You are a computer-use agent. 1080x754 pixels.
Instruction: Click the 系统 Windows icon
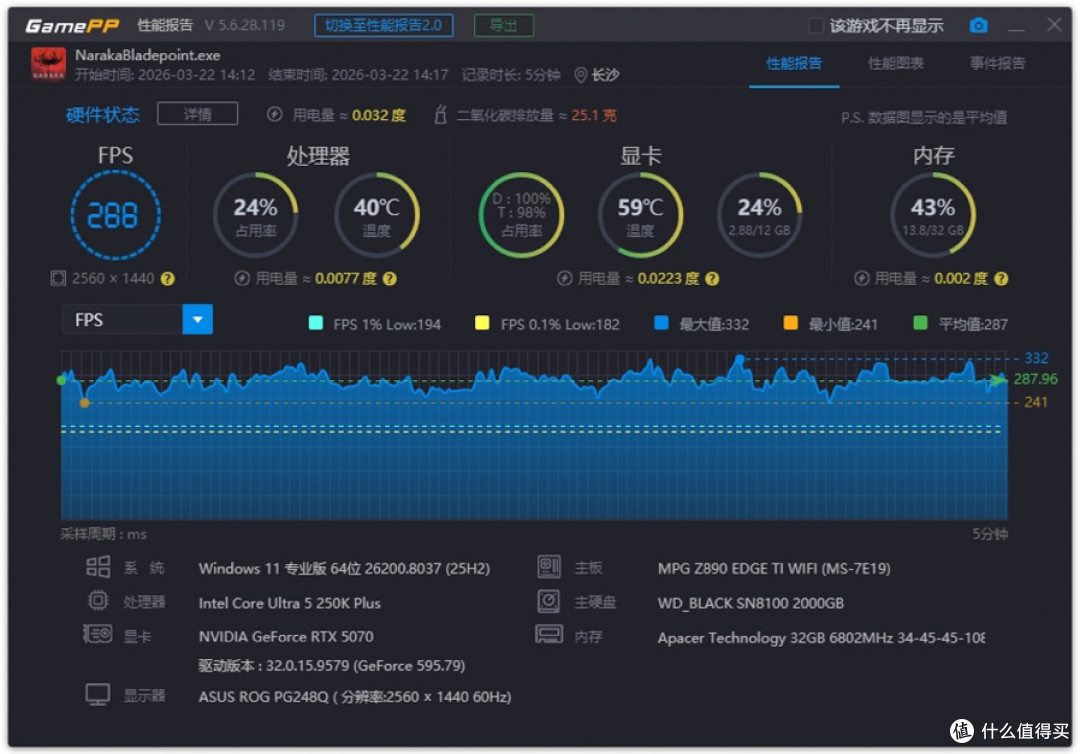pos(98,567)
